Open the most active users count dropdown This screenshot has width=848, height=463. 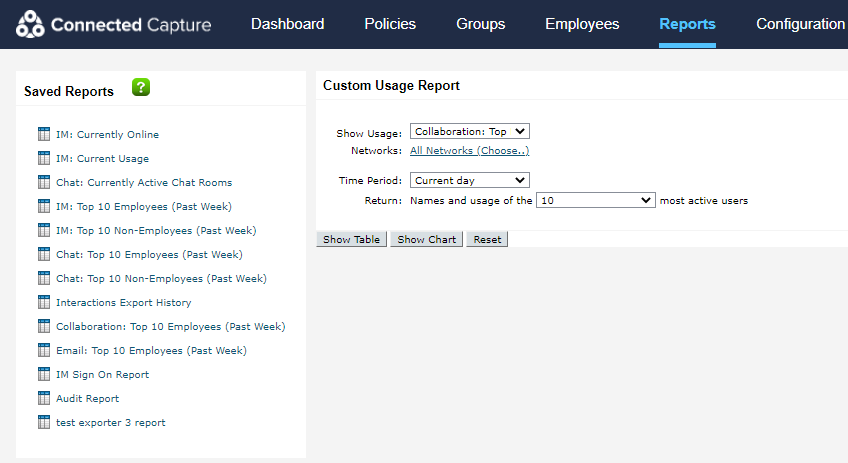[x=595, y=200]
